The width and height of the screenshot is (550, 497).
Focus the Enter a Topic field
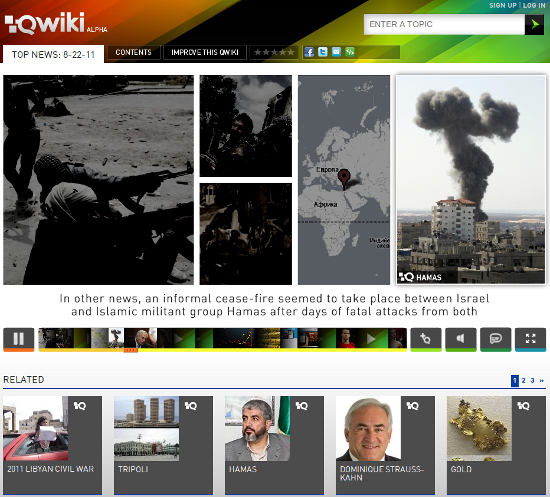[444, 24]
